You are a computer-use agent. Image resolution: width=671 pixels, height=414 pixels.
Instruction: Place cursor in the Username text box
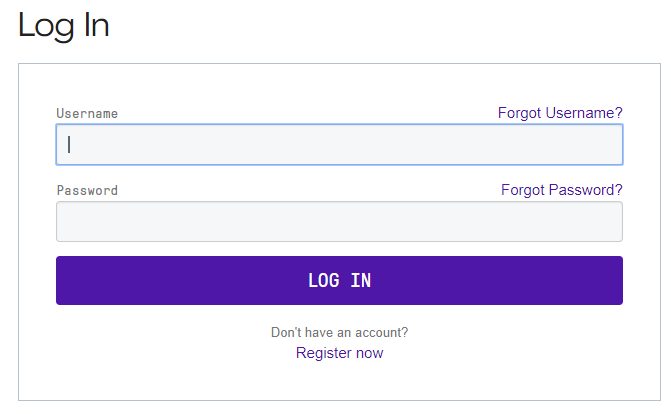pyautogui.click(x=339, y=144)
